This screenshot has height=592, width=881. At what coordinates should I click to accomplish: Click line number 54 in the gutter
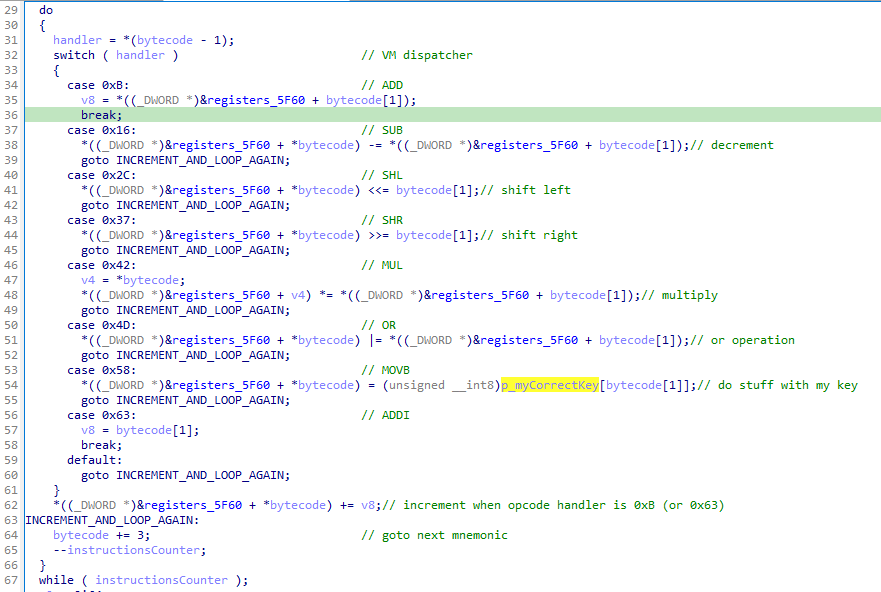pos(11,385)
